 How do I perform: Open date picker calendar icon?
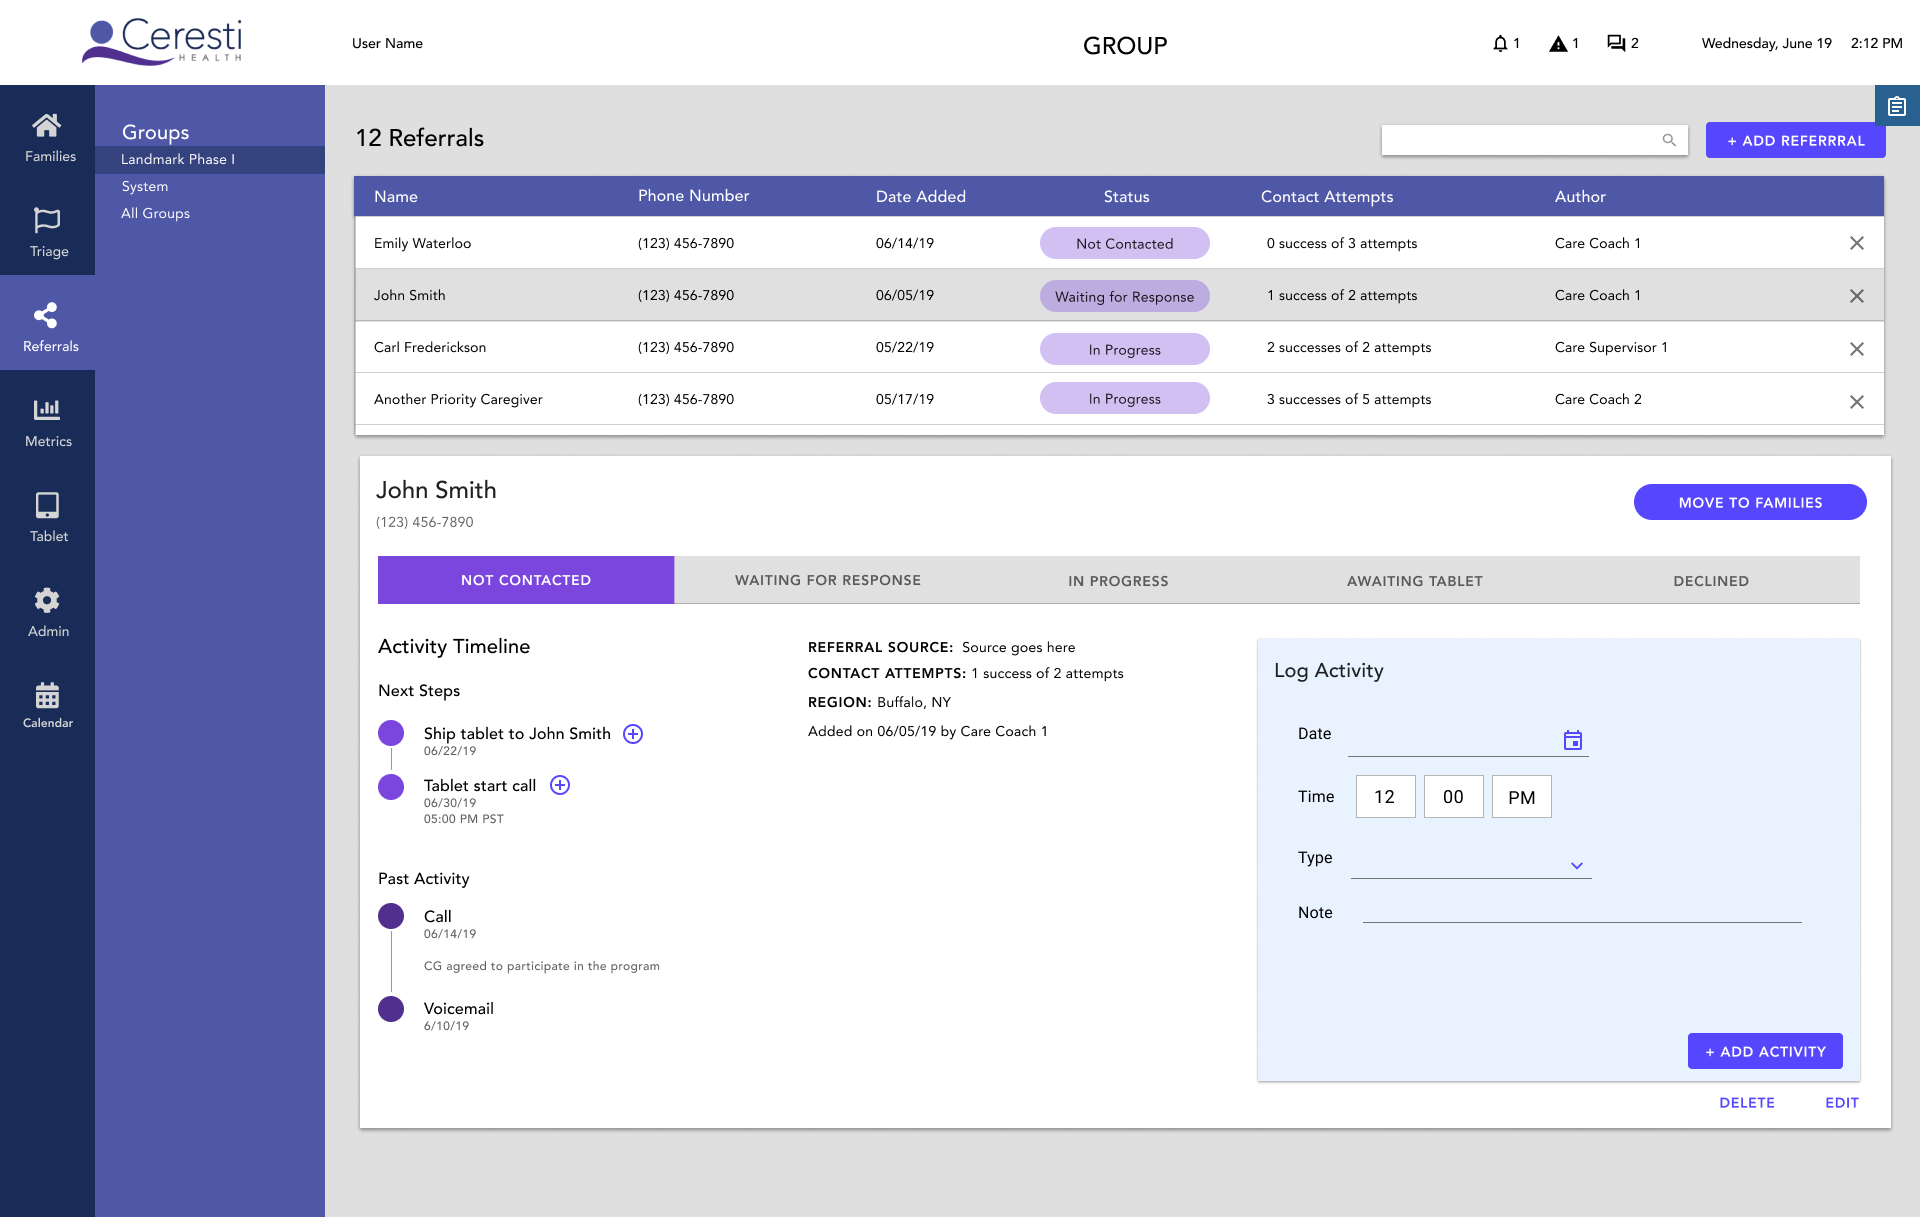click(x=1573, y=740)
